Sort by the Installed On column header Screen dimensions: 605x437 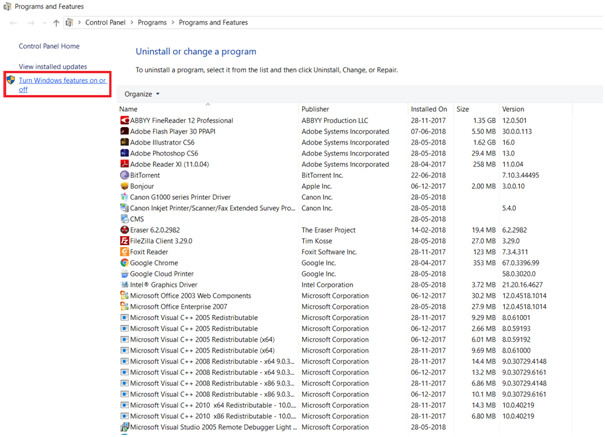431,109
